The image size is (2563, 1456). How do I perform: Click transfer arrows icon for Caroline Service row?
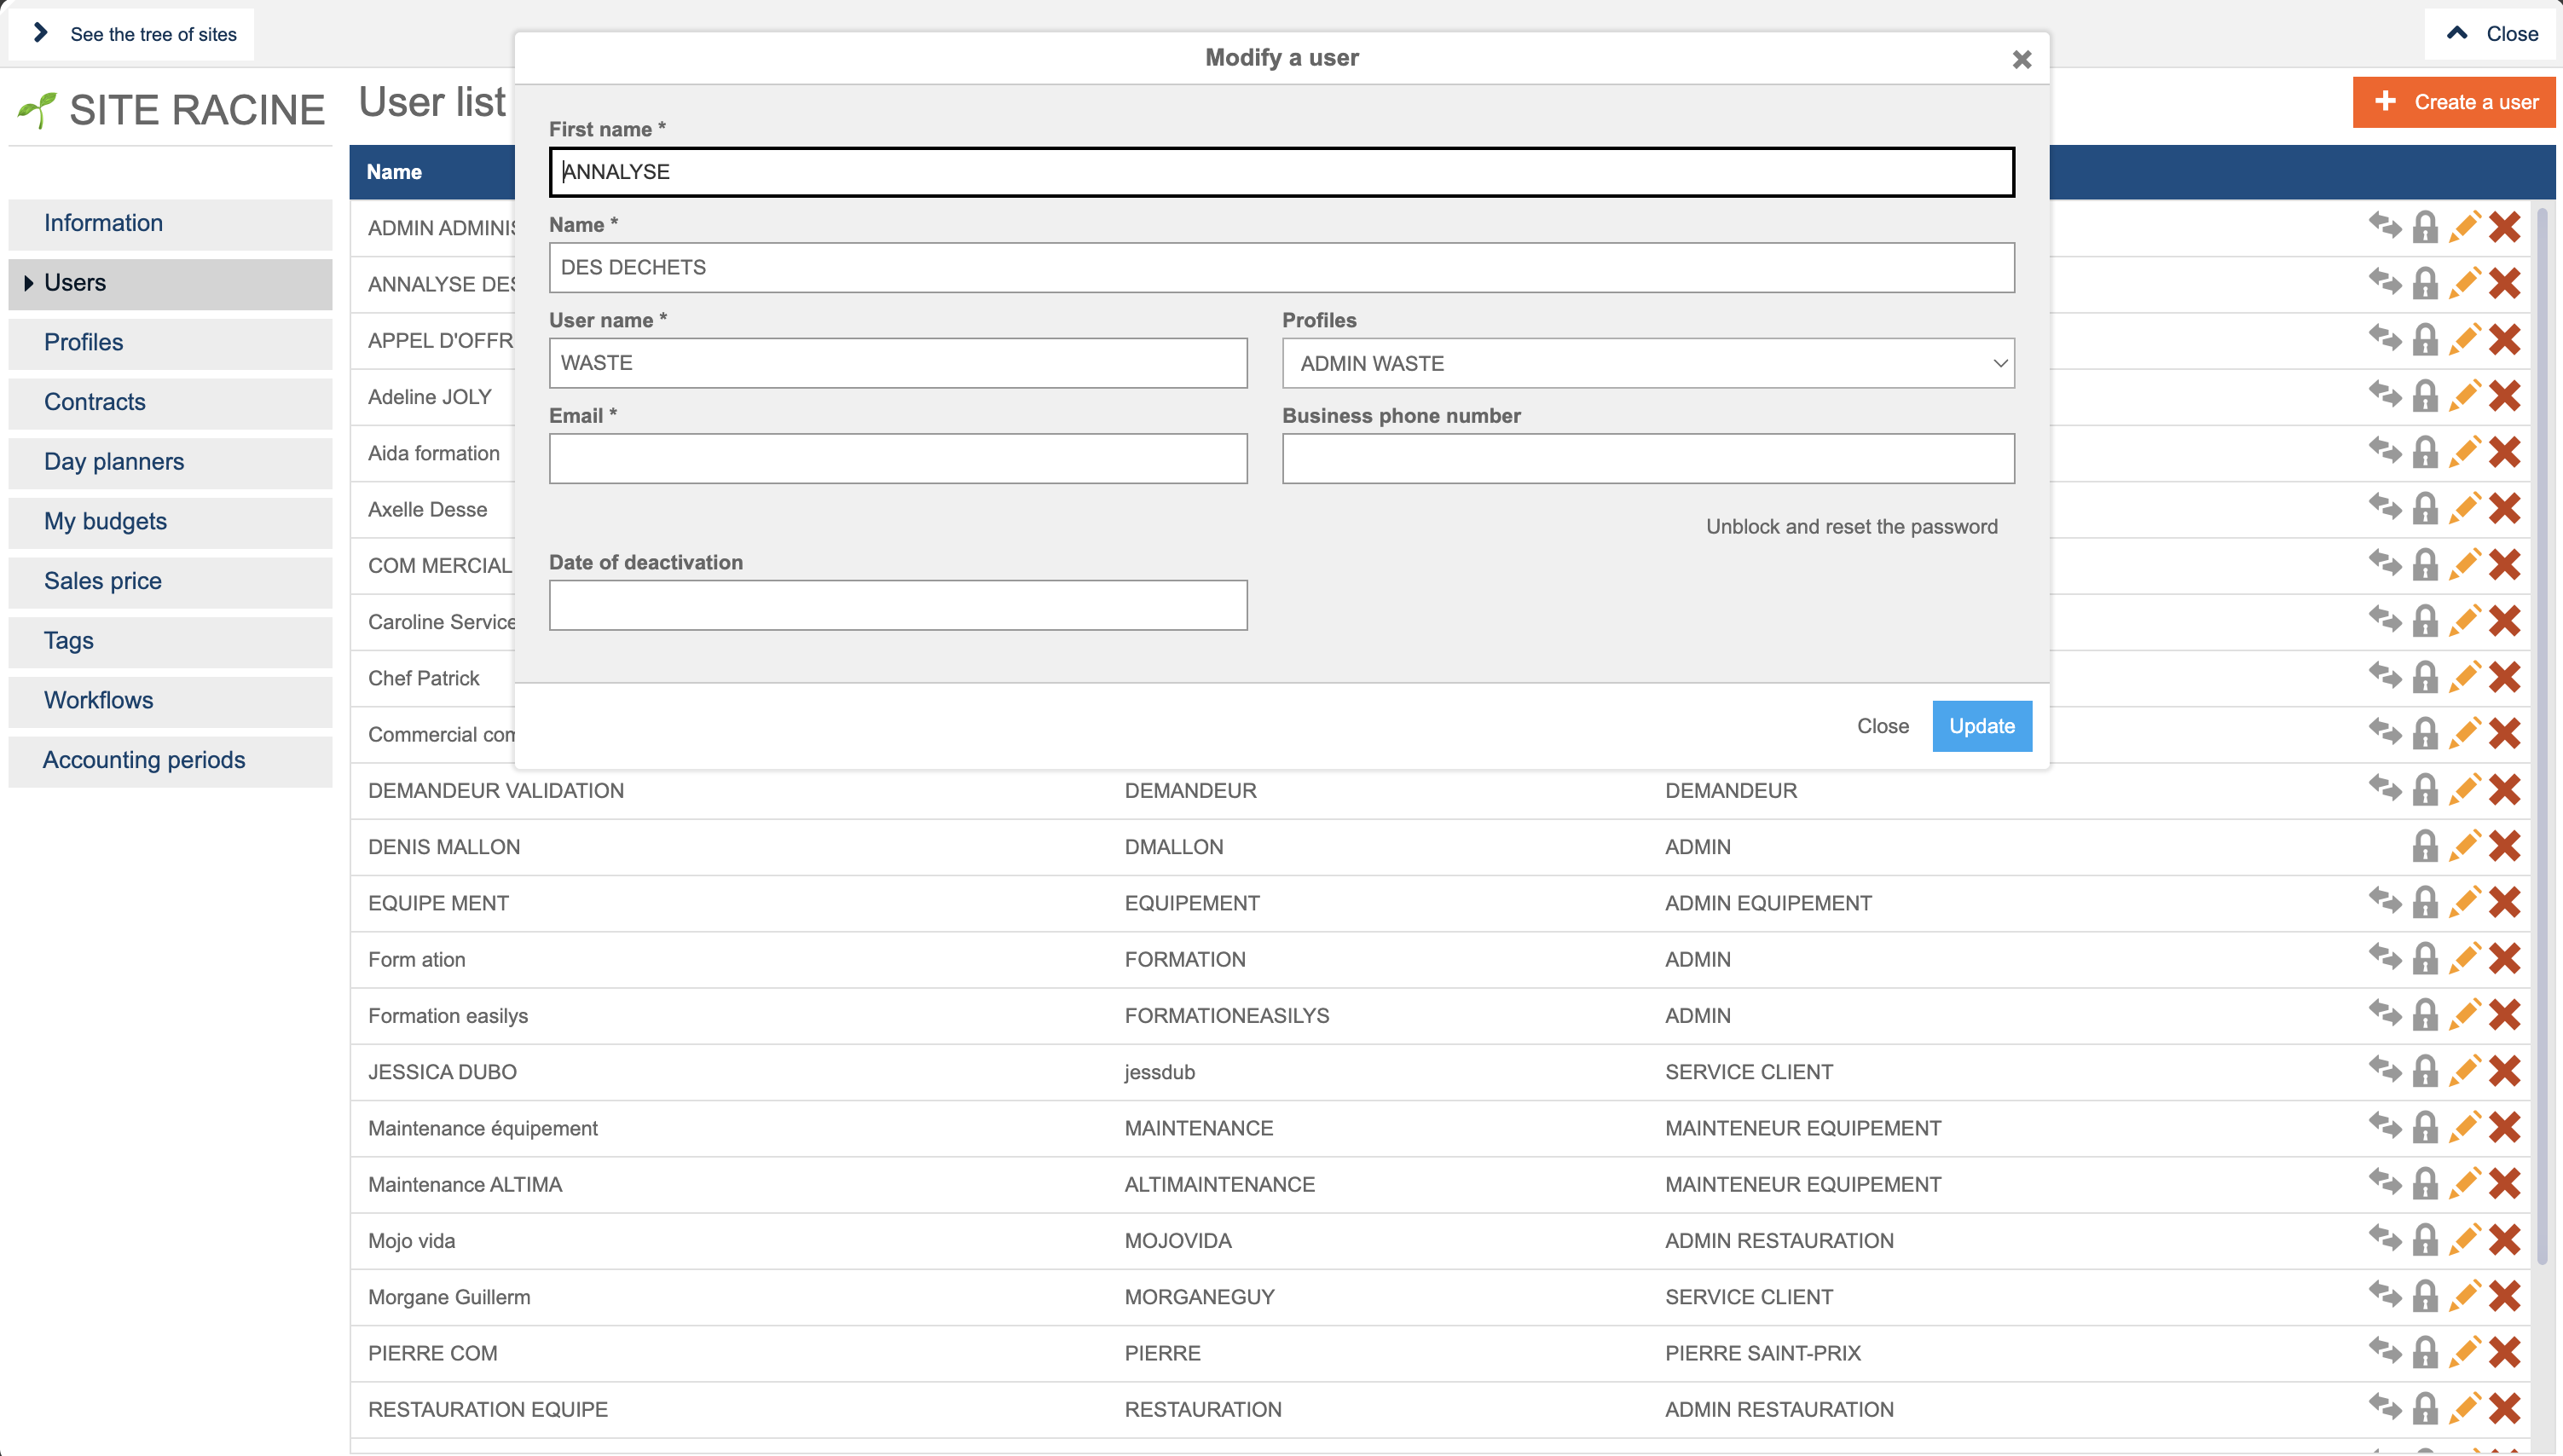point(2385,621)
